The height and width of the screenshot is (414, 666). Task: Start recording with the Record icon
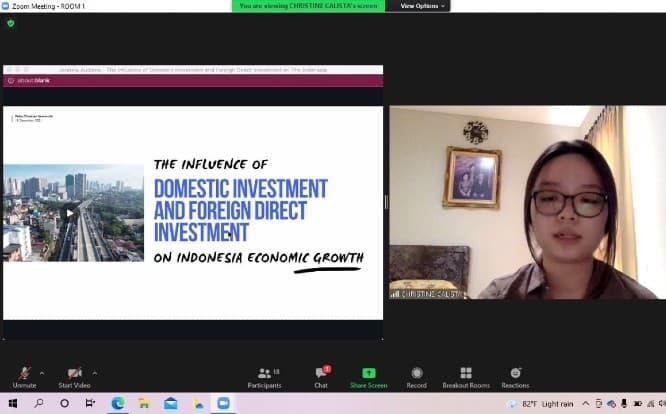[x=416, y=373]
